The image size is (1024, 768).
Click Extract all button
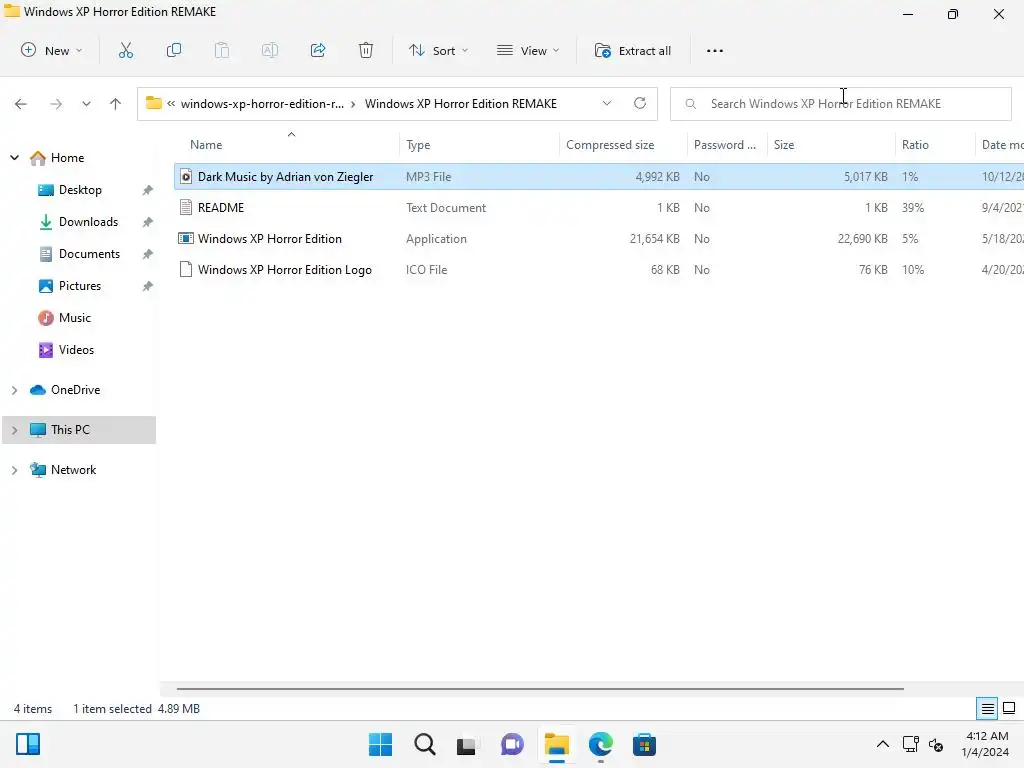(x=633, y=50)
